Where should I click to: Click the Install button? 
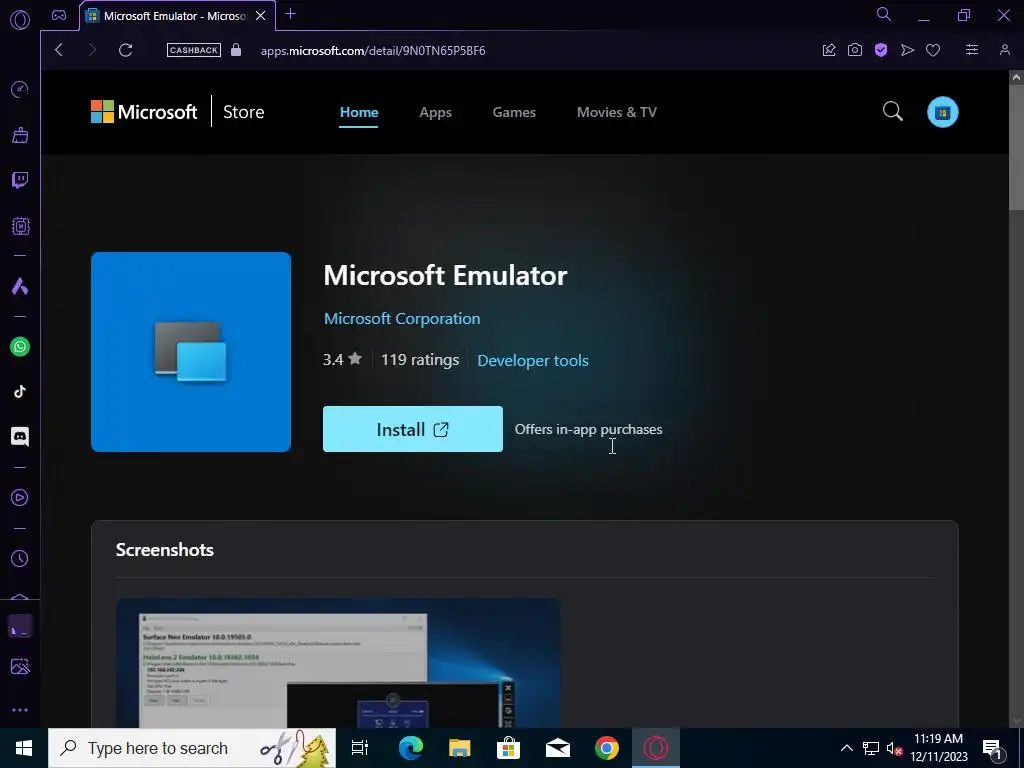click(413, 429)
